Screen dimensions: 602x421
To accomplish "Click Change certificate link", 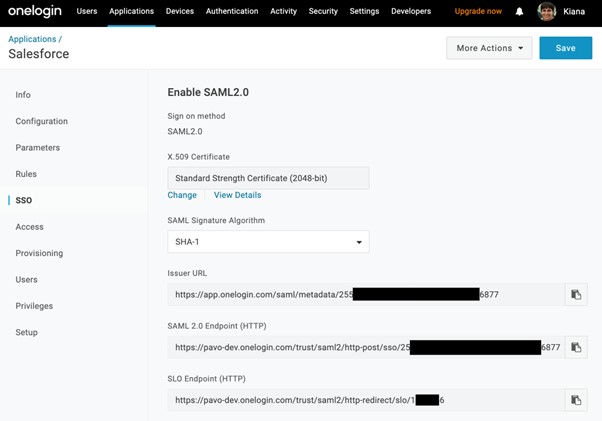I will point(182,195).
